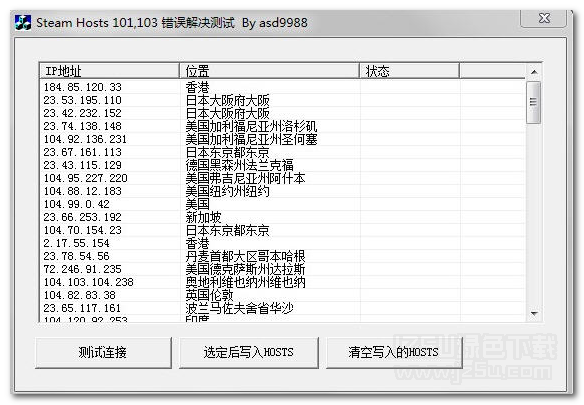Click the 清空写入的HOSTS button
Image resolution: width=584 pixels, height=405 pixels.
coord(394,352)
